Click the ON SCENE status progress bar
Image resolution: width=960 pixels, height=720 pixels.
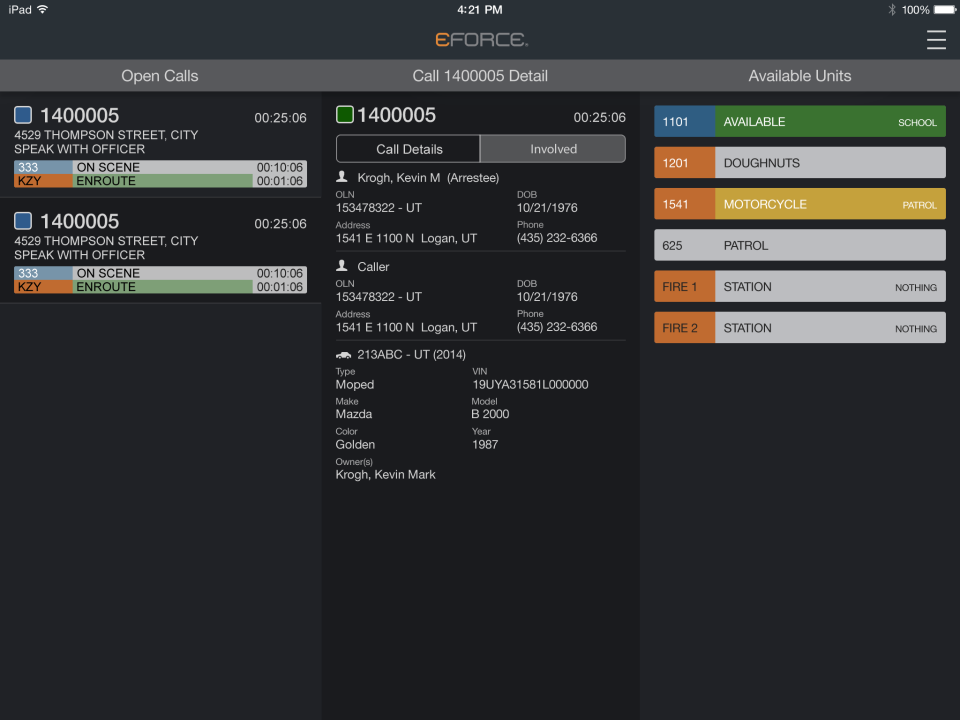[x=160, y=167]
